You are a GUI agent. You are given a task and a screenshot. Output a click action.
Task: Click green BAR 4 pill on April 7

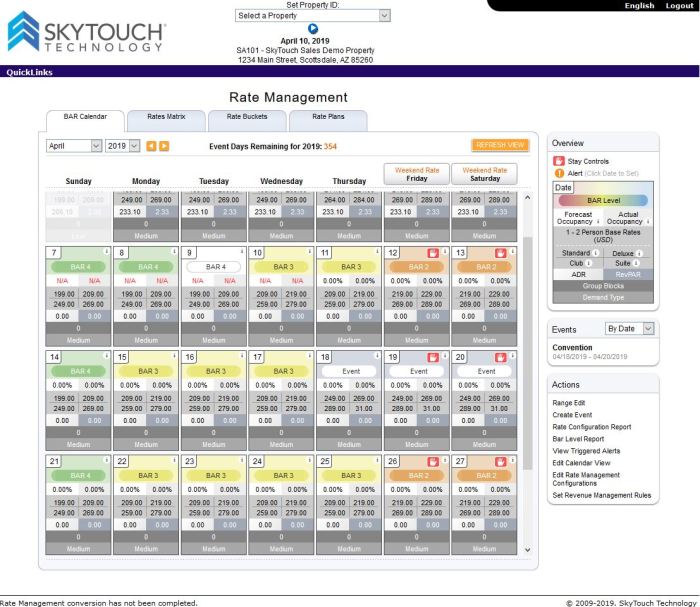[x=79, y=267]
